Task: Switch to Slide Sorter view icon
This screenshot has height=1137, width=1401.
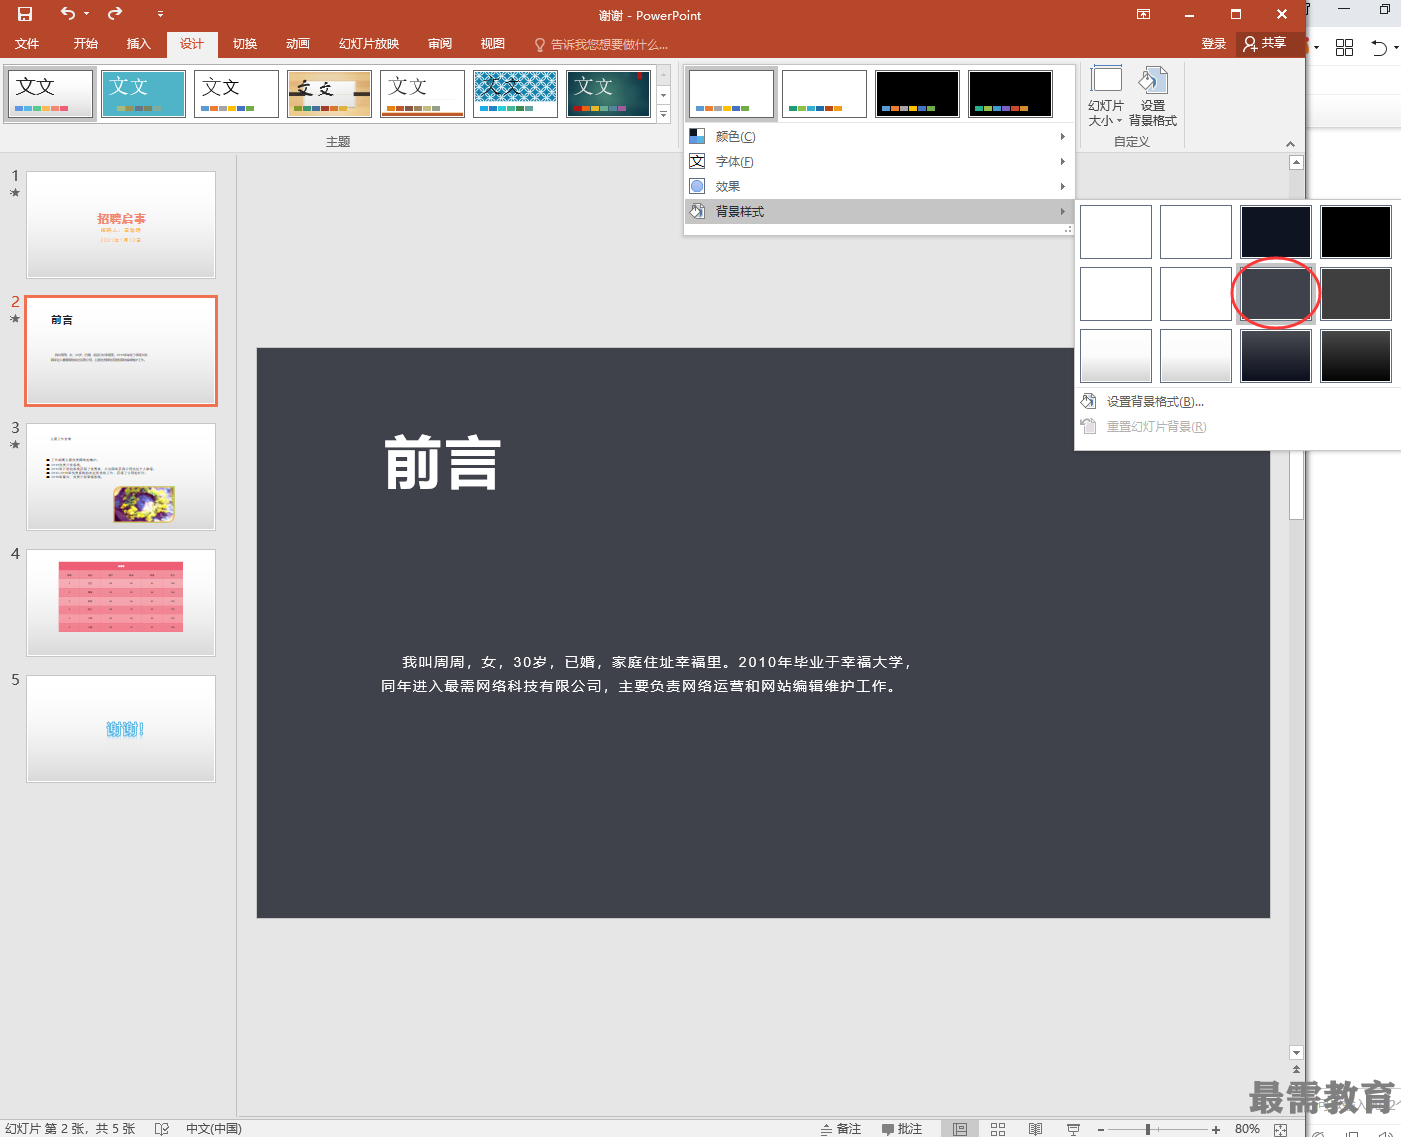Action: (998, 1129)
